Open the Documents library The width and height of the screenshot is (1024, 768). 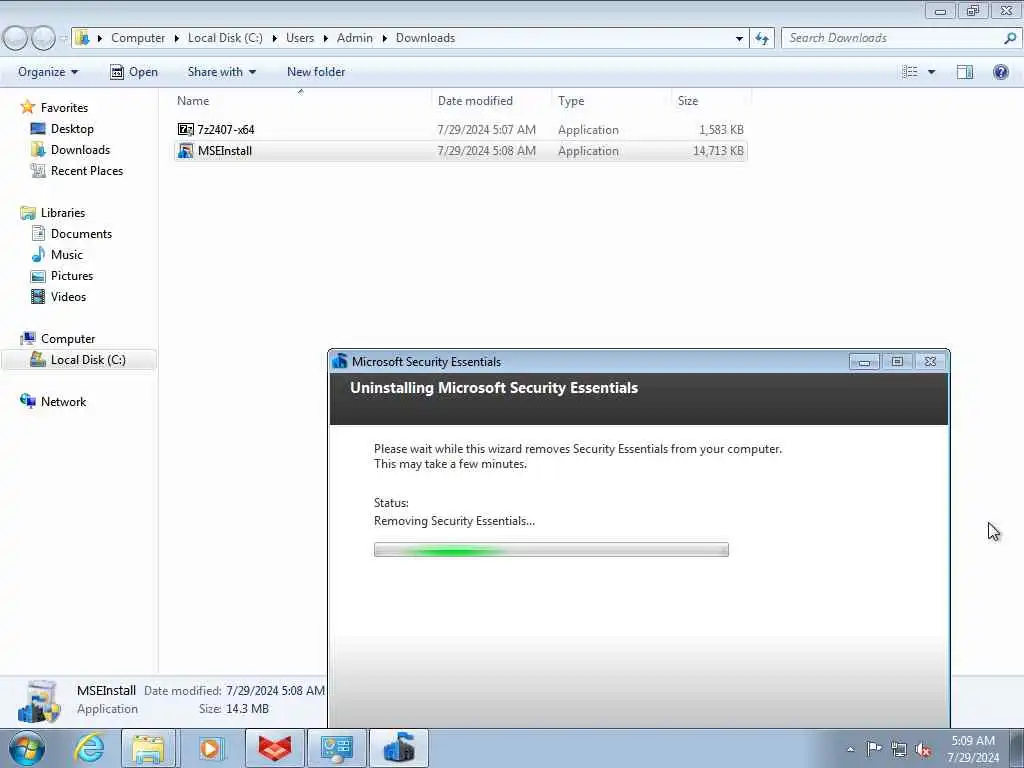coord(81,234)
